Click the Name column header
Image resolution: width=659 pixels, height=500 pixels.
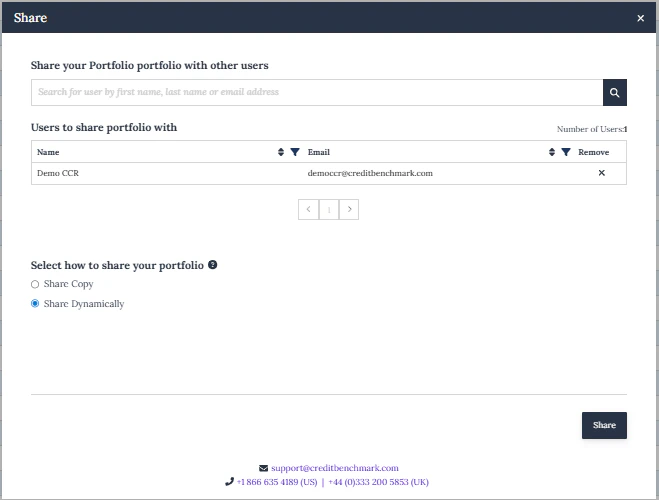pyautogui.click(x=48, y=152)
